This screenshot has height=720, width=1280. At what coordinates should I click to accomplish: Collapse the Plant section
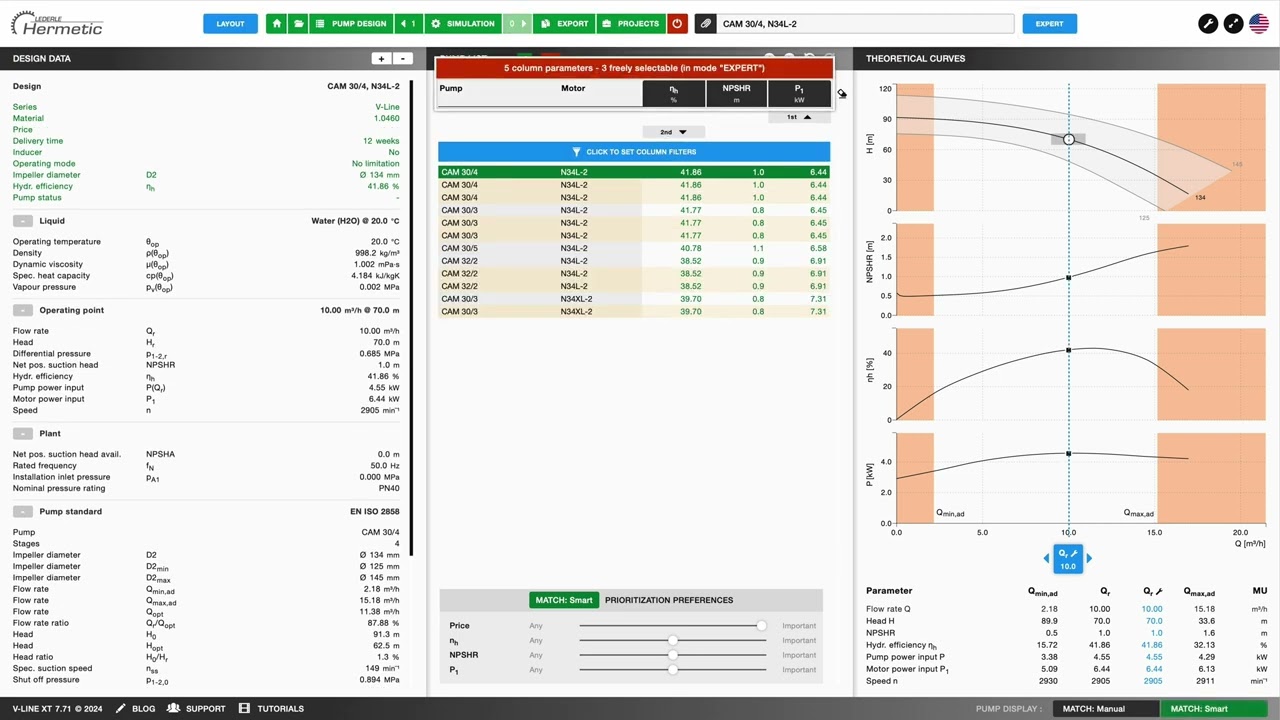[x=22, y=434]
